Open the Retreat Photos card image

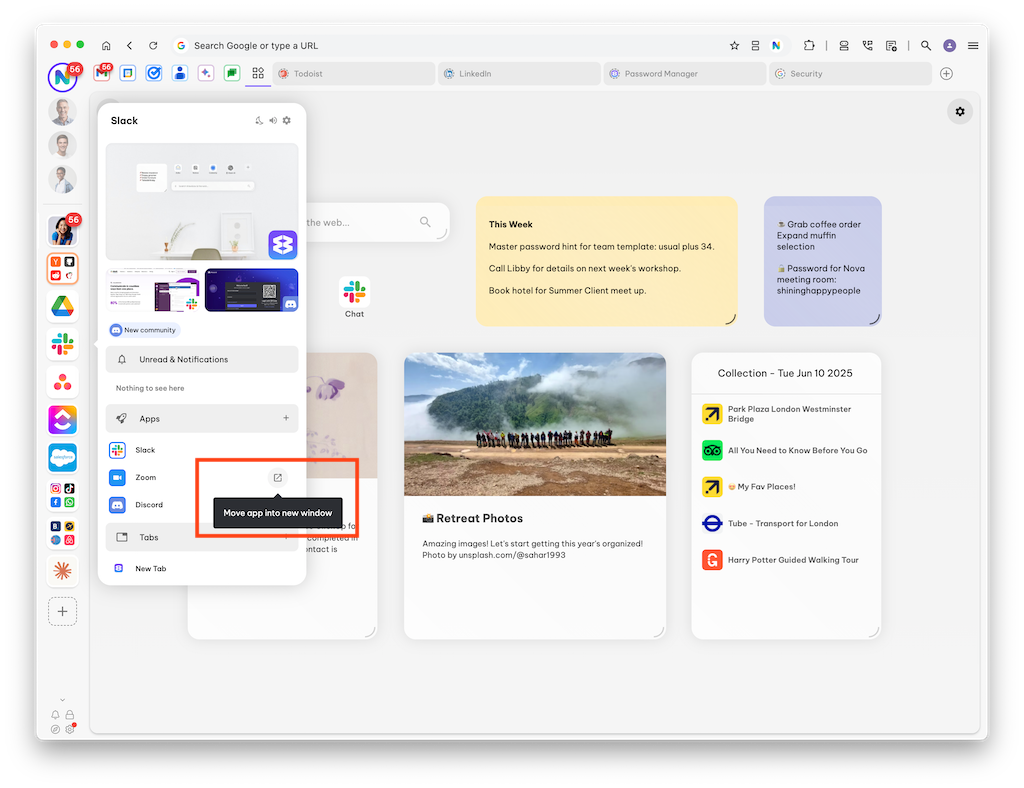click(x=535, y=424)
